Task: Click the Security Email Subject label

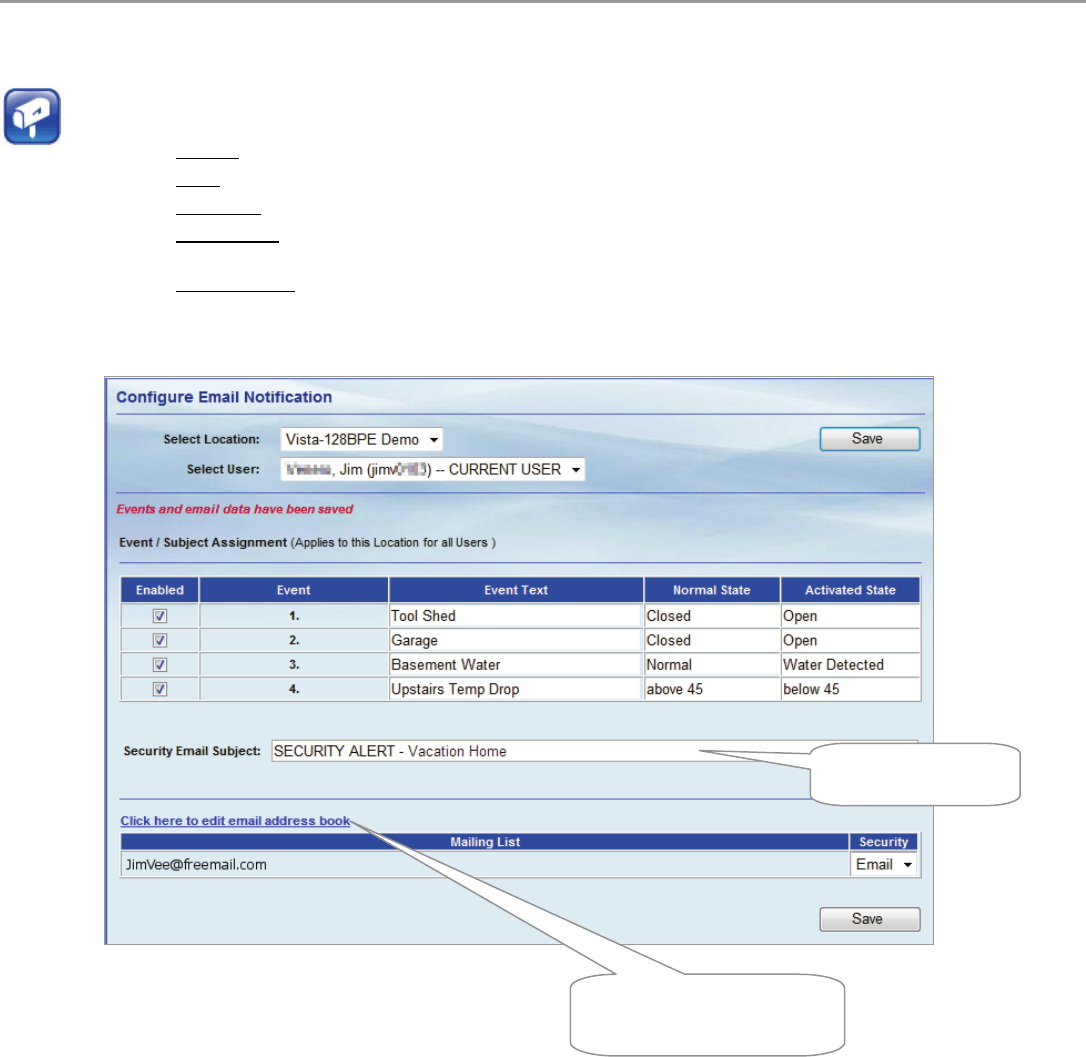Action: (x=192, y=751)
